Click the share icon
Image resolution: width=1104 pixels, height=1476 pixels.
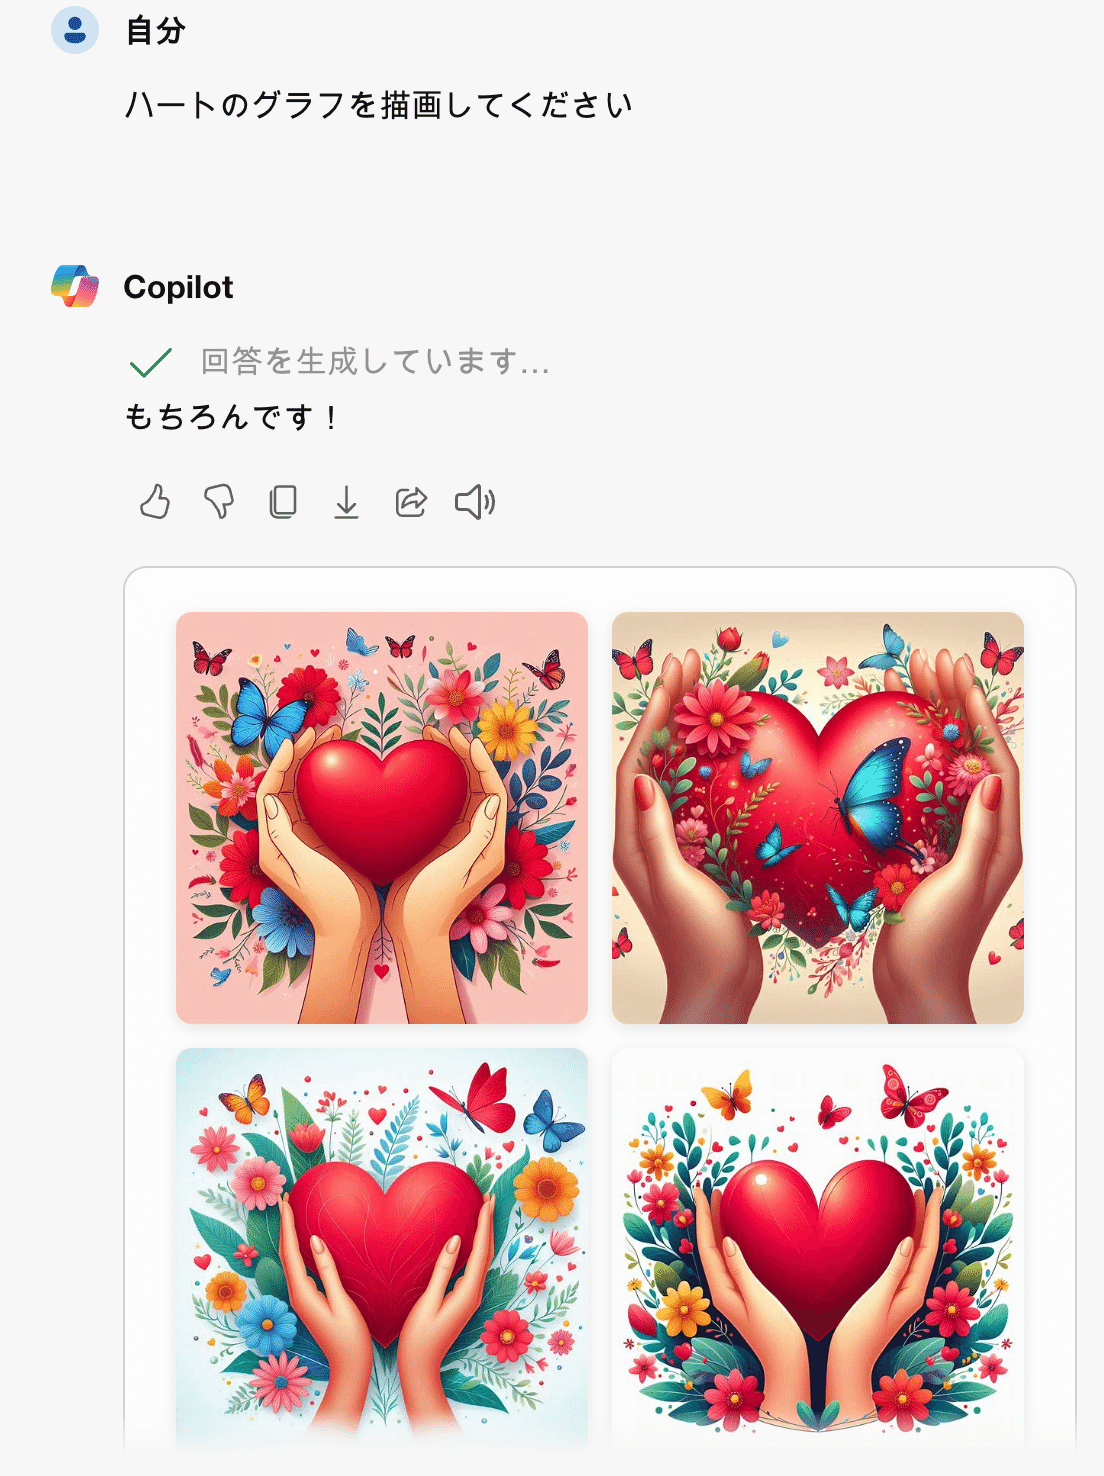click(411, 502)
